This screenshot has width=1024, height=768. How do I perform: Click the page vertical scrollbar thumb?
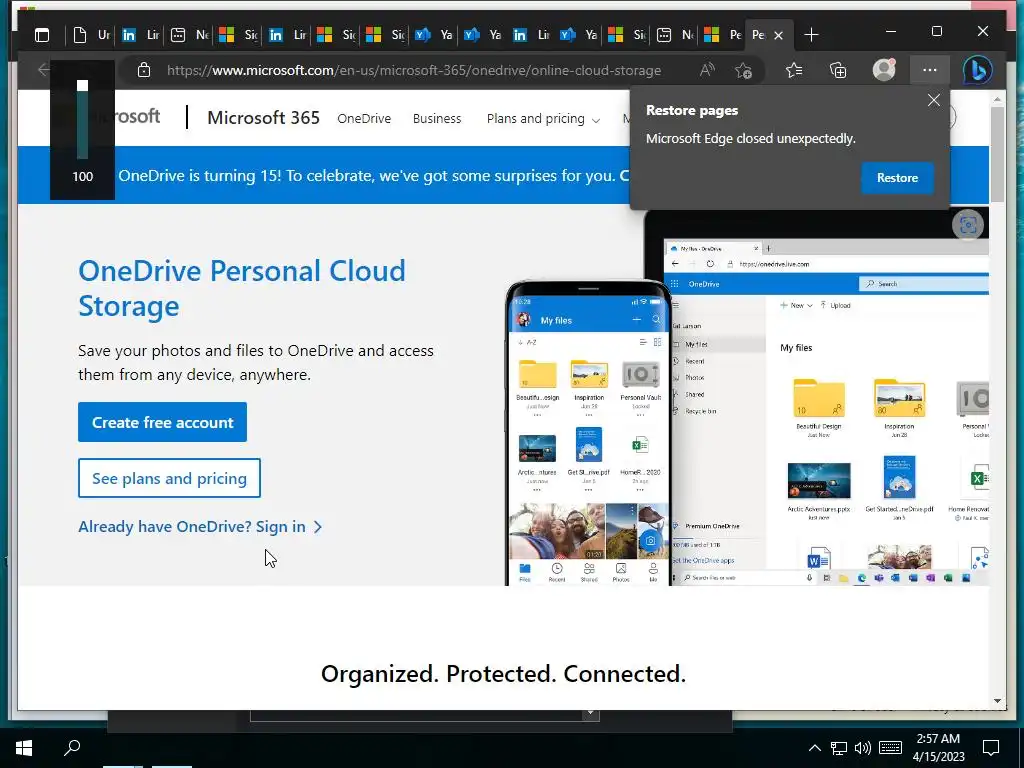997,154
